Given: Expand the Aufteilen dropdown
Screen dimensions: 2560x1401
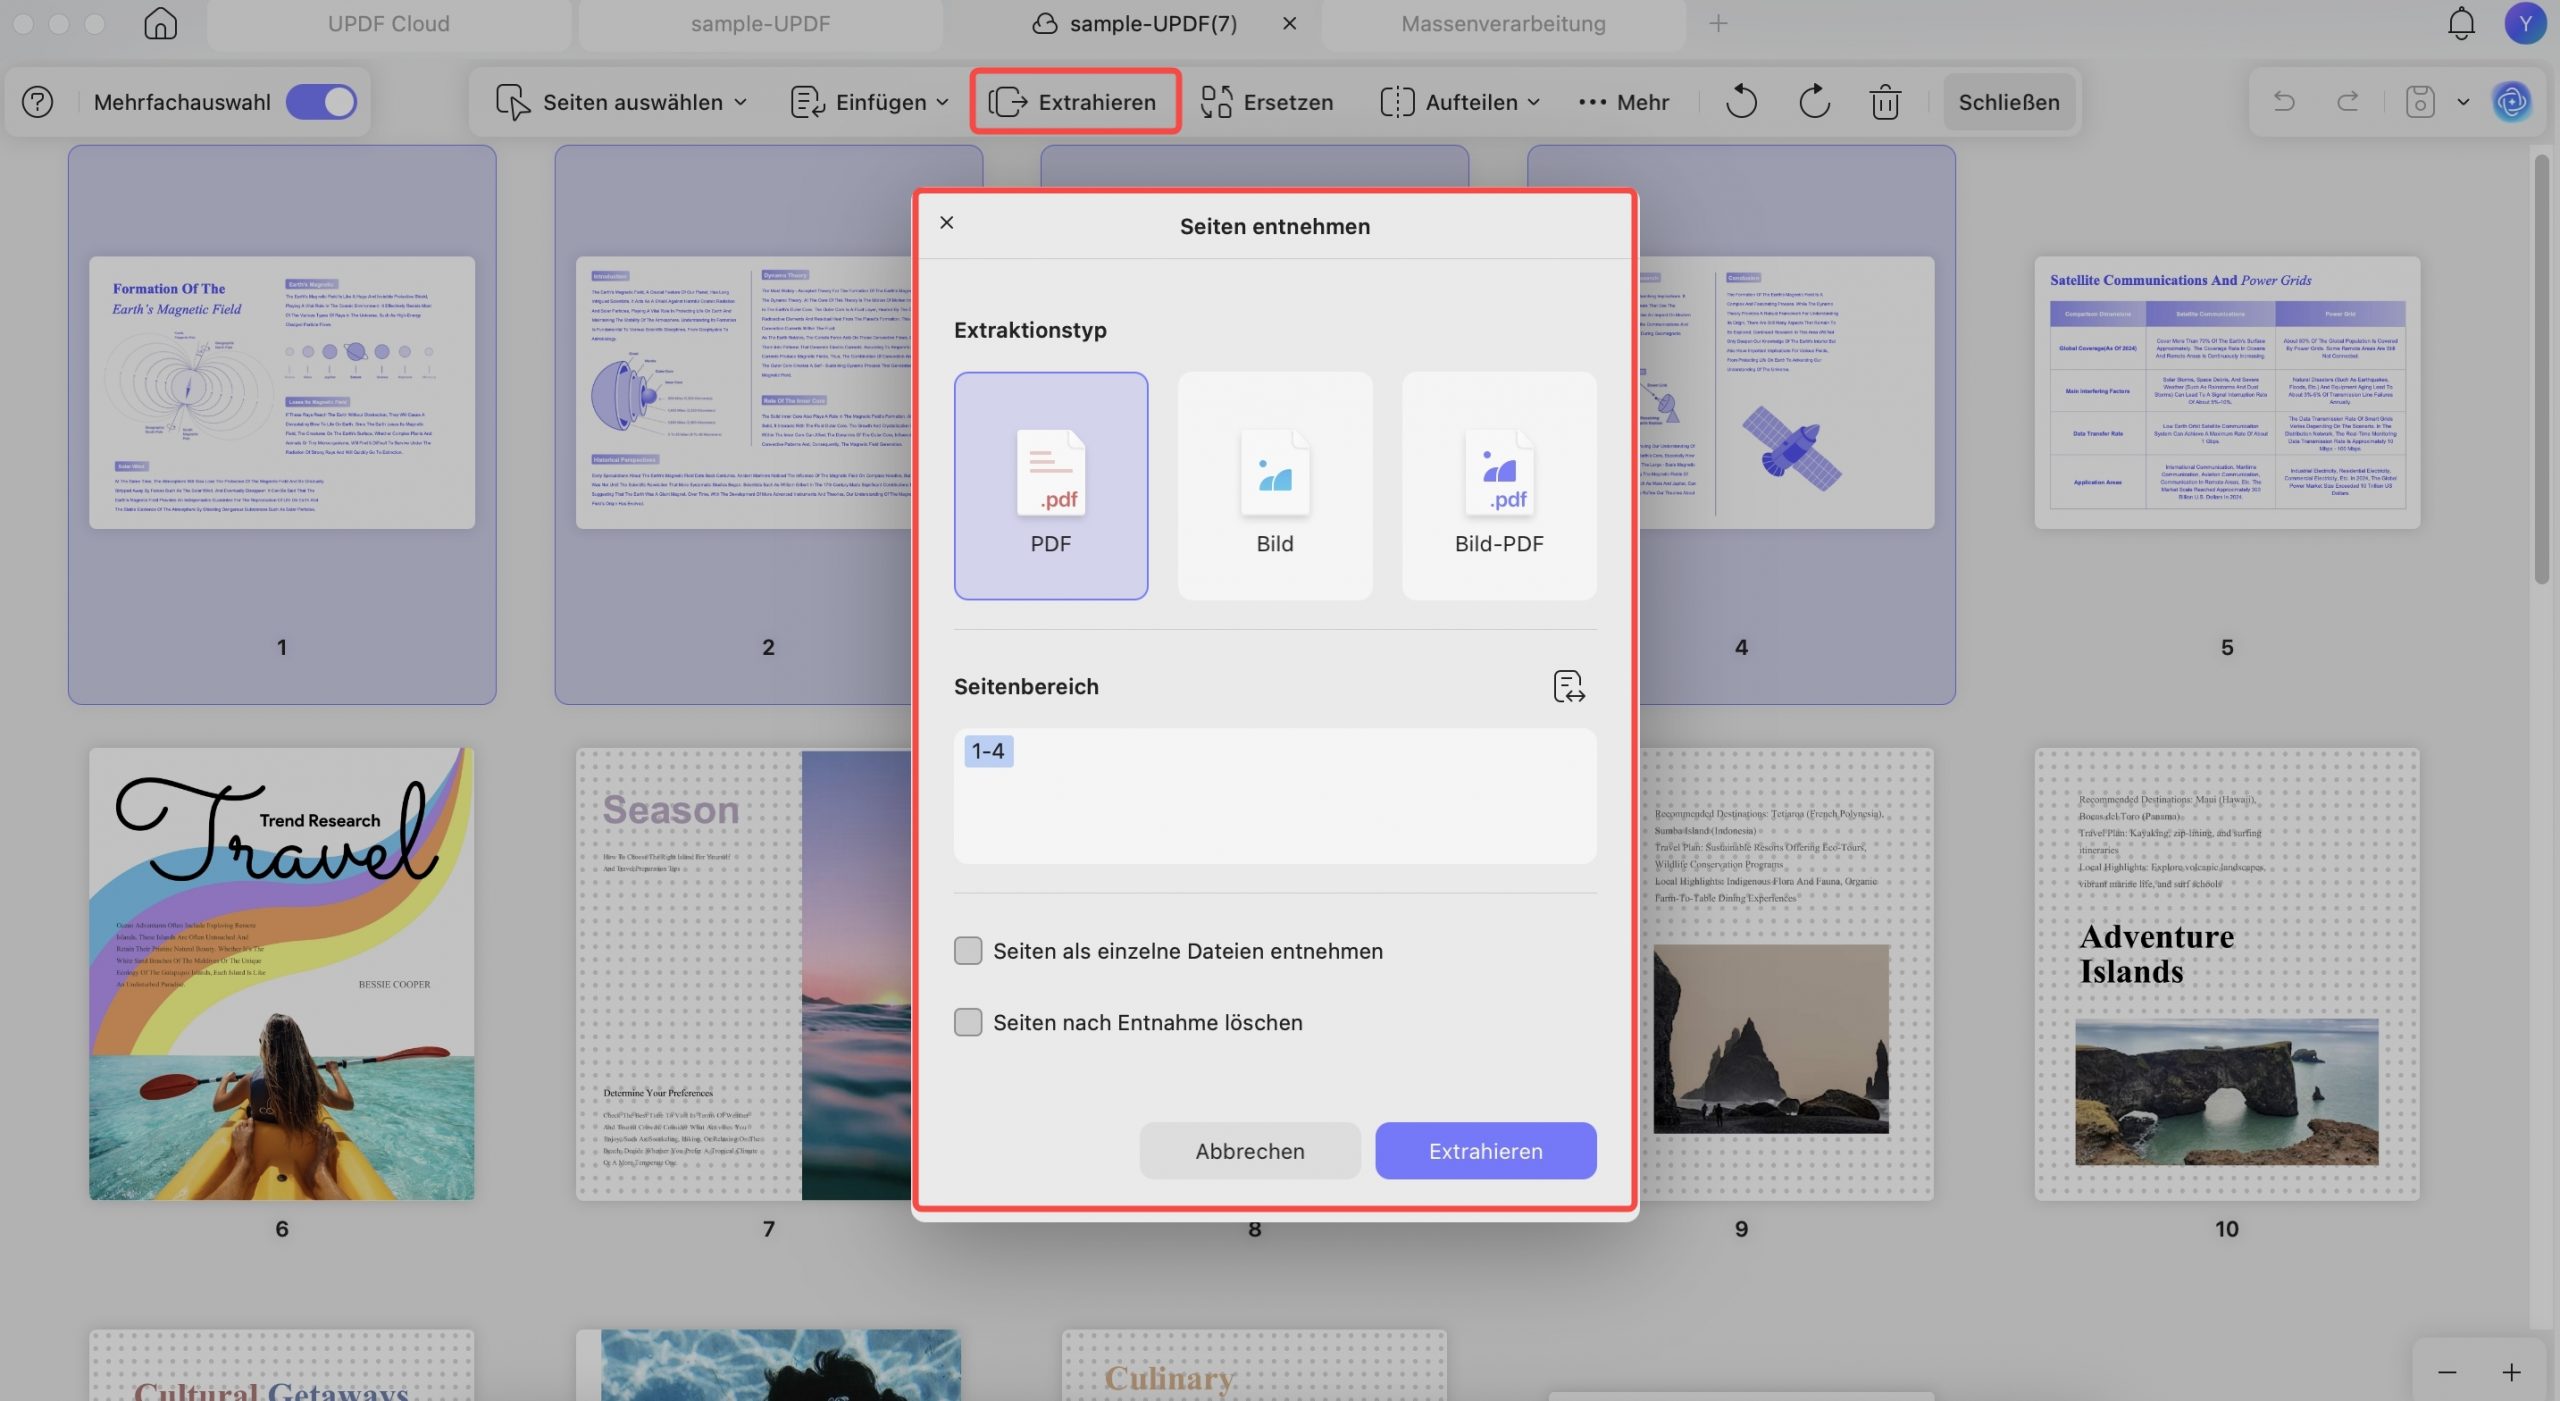Looking at the screenshot, I should 1460,102.
